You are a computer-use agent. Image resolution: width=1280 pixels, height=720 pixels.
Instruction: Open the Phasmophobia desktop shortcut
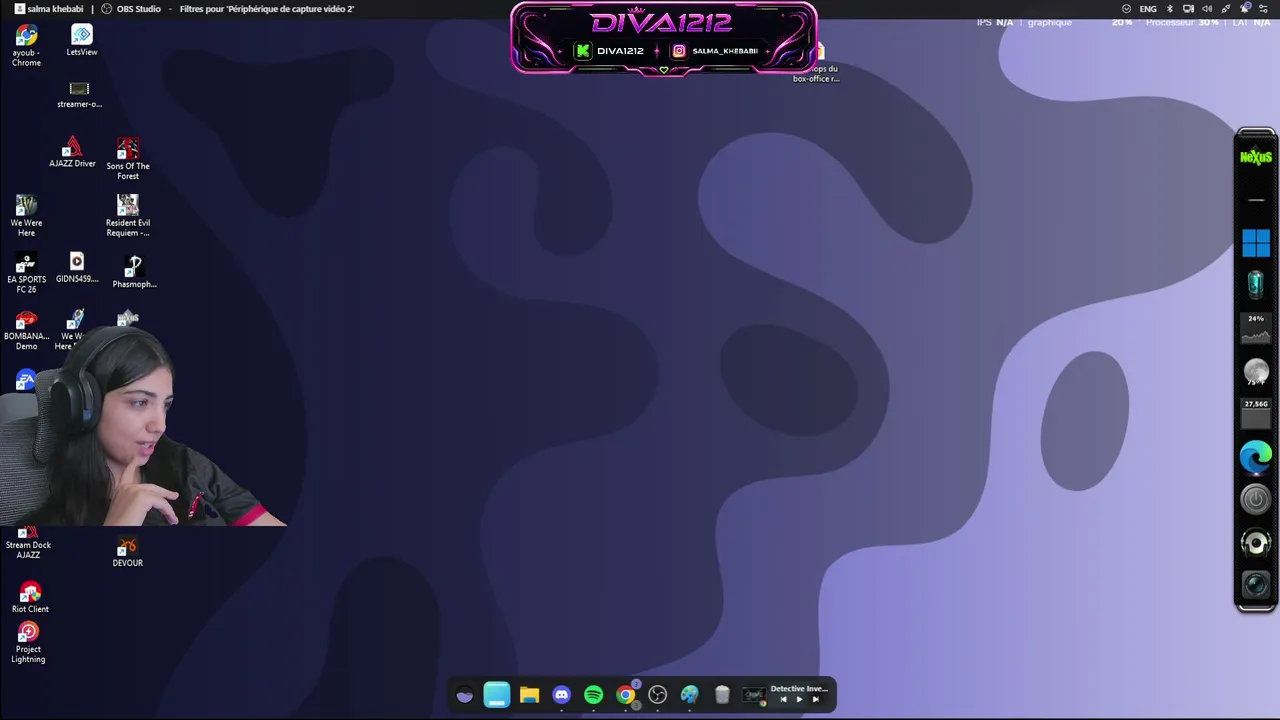coord(134,272)
